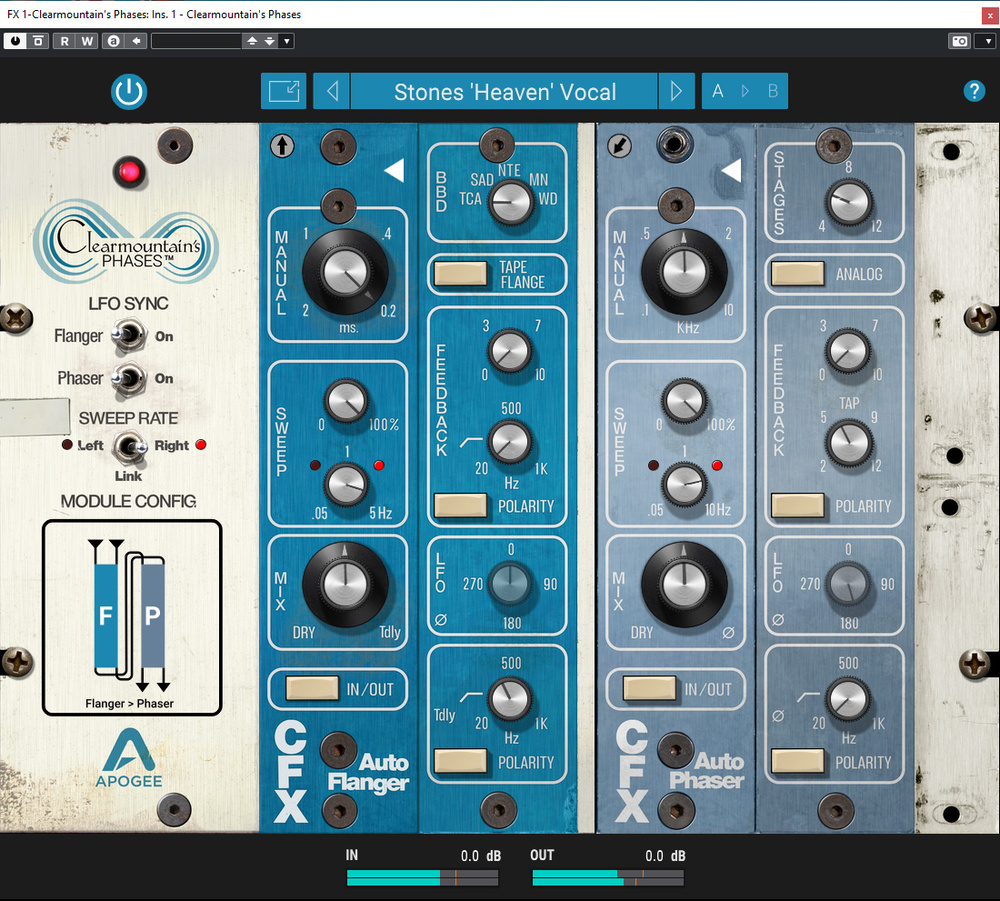The image size is (1000, 901).
Task: Toggle the phaser bottom POLARITY button
Action: 797,761
